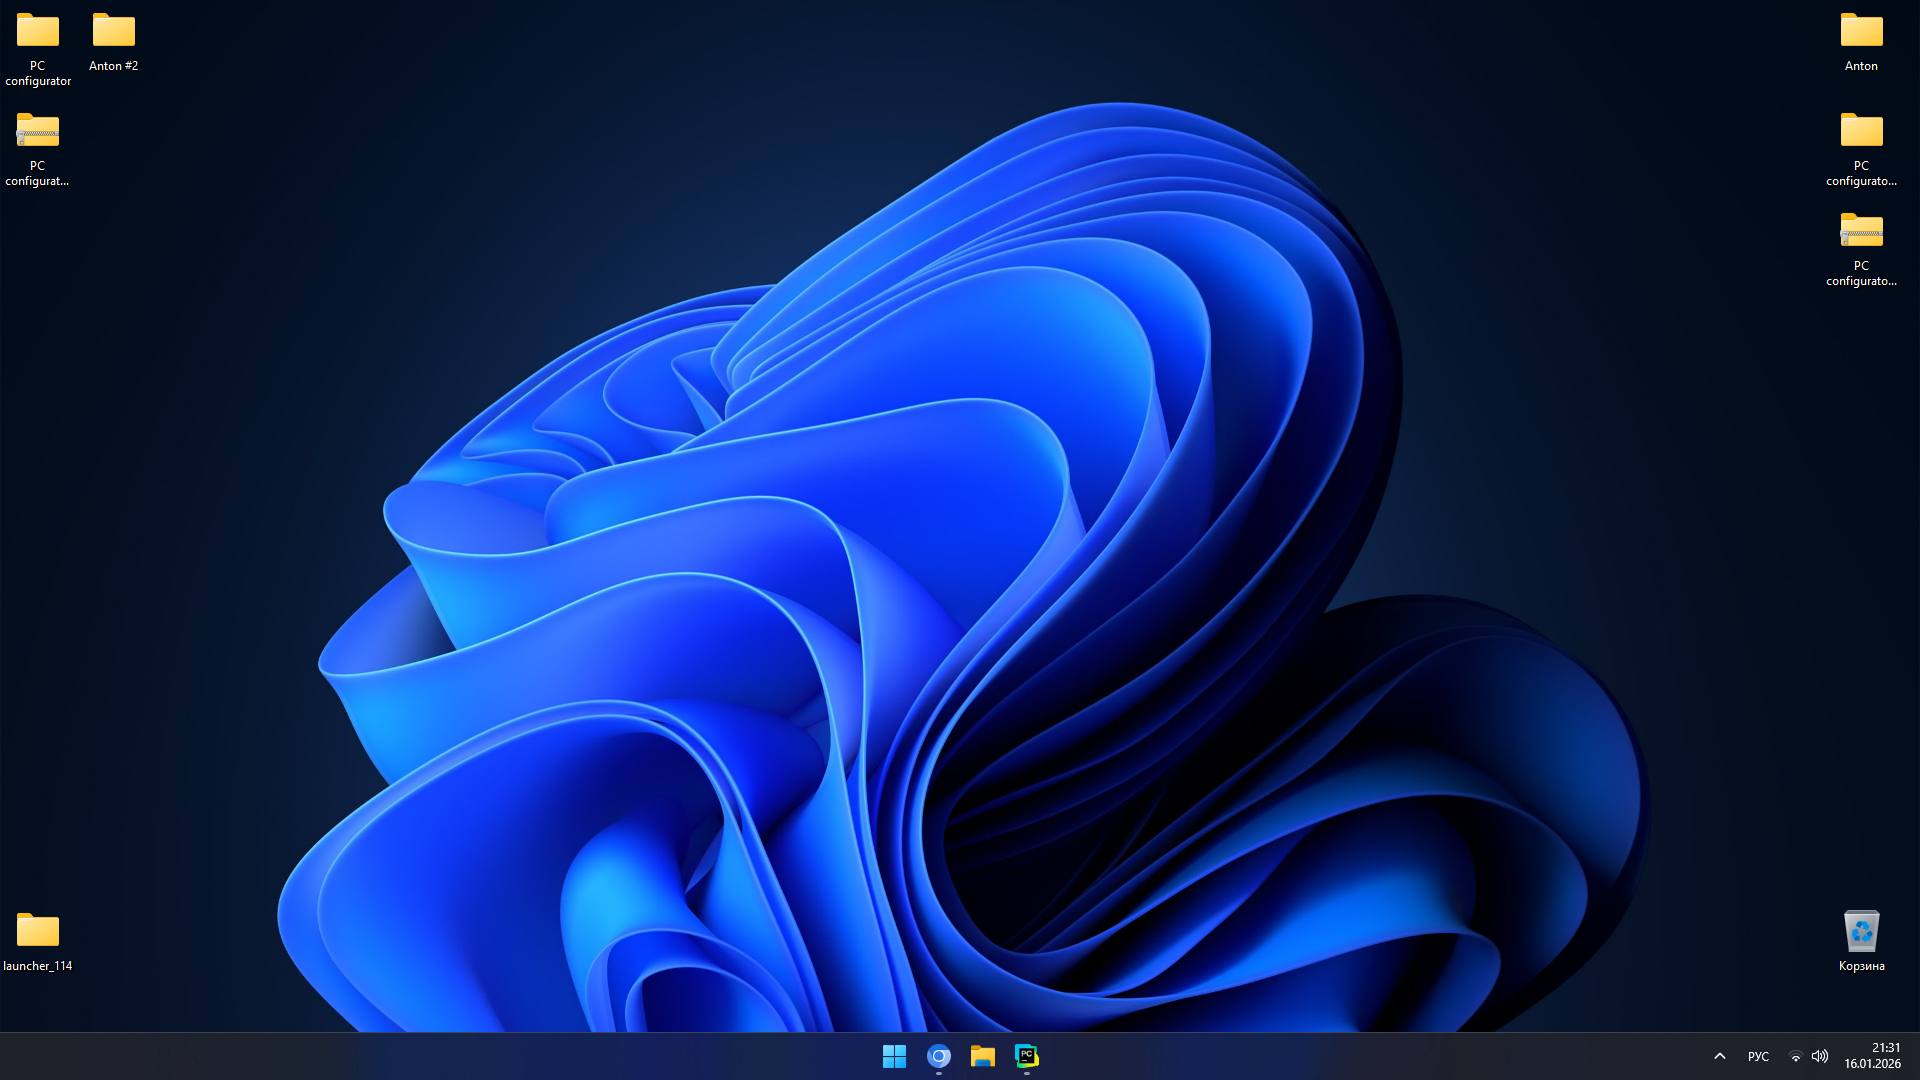Screen dimensions: 1920x1080
Task: Select the Anton #2 folder
Action: (113, 32)
